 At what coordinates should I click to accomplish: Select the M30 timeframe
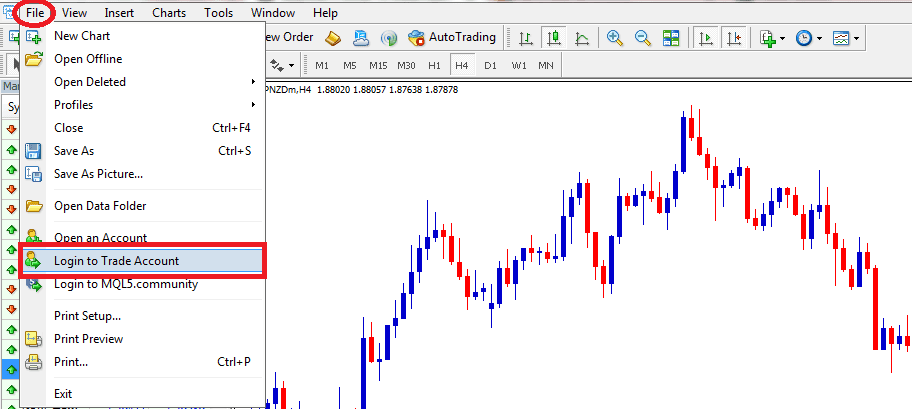tap(406, 65)
